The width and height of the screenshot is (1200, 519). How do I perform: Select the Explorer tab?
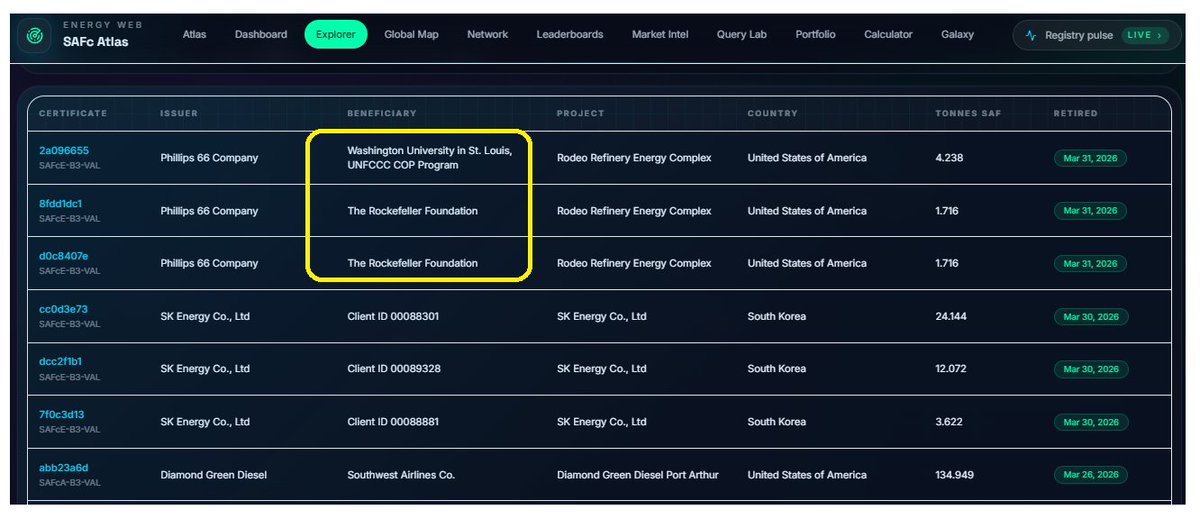pyautogui.click(x=336, y=35)
